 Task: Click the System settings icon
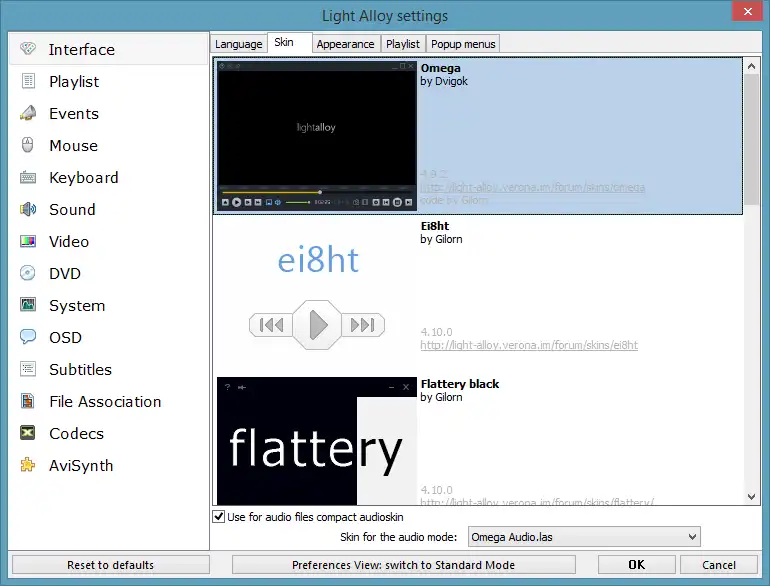tap(28, 305)
